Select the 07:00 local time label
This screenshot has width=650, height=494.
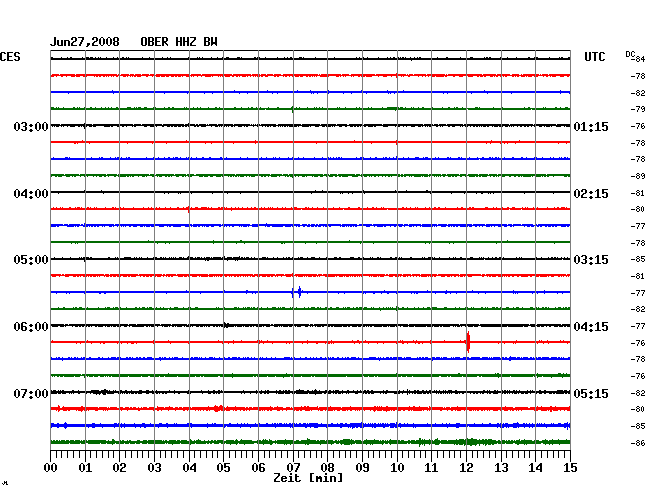pyautogui.click(x=31, y=393)
